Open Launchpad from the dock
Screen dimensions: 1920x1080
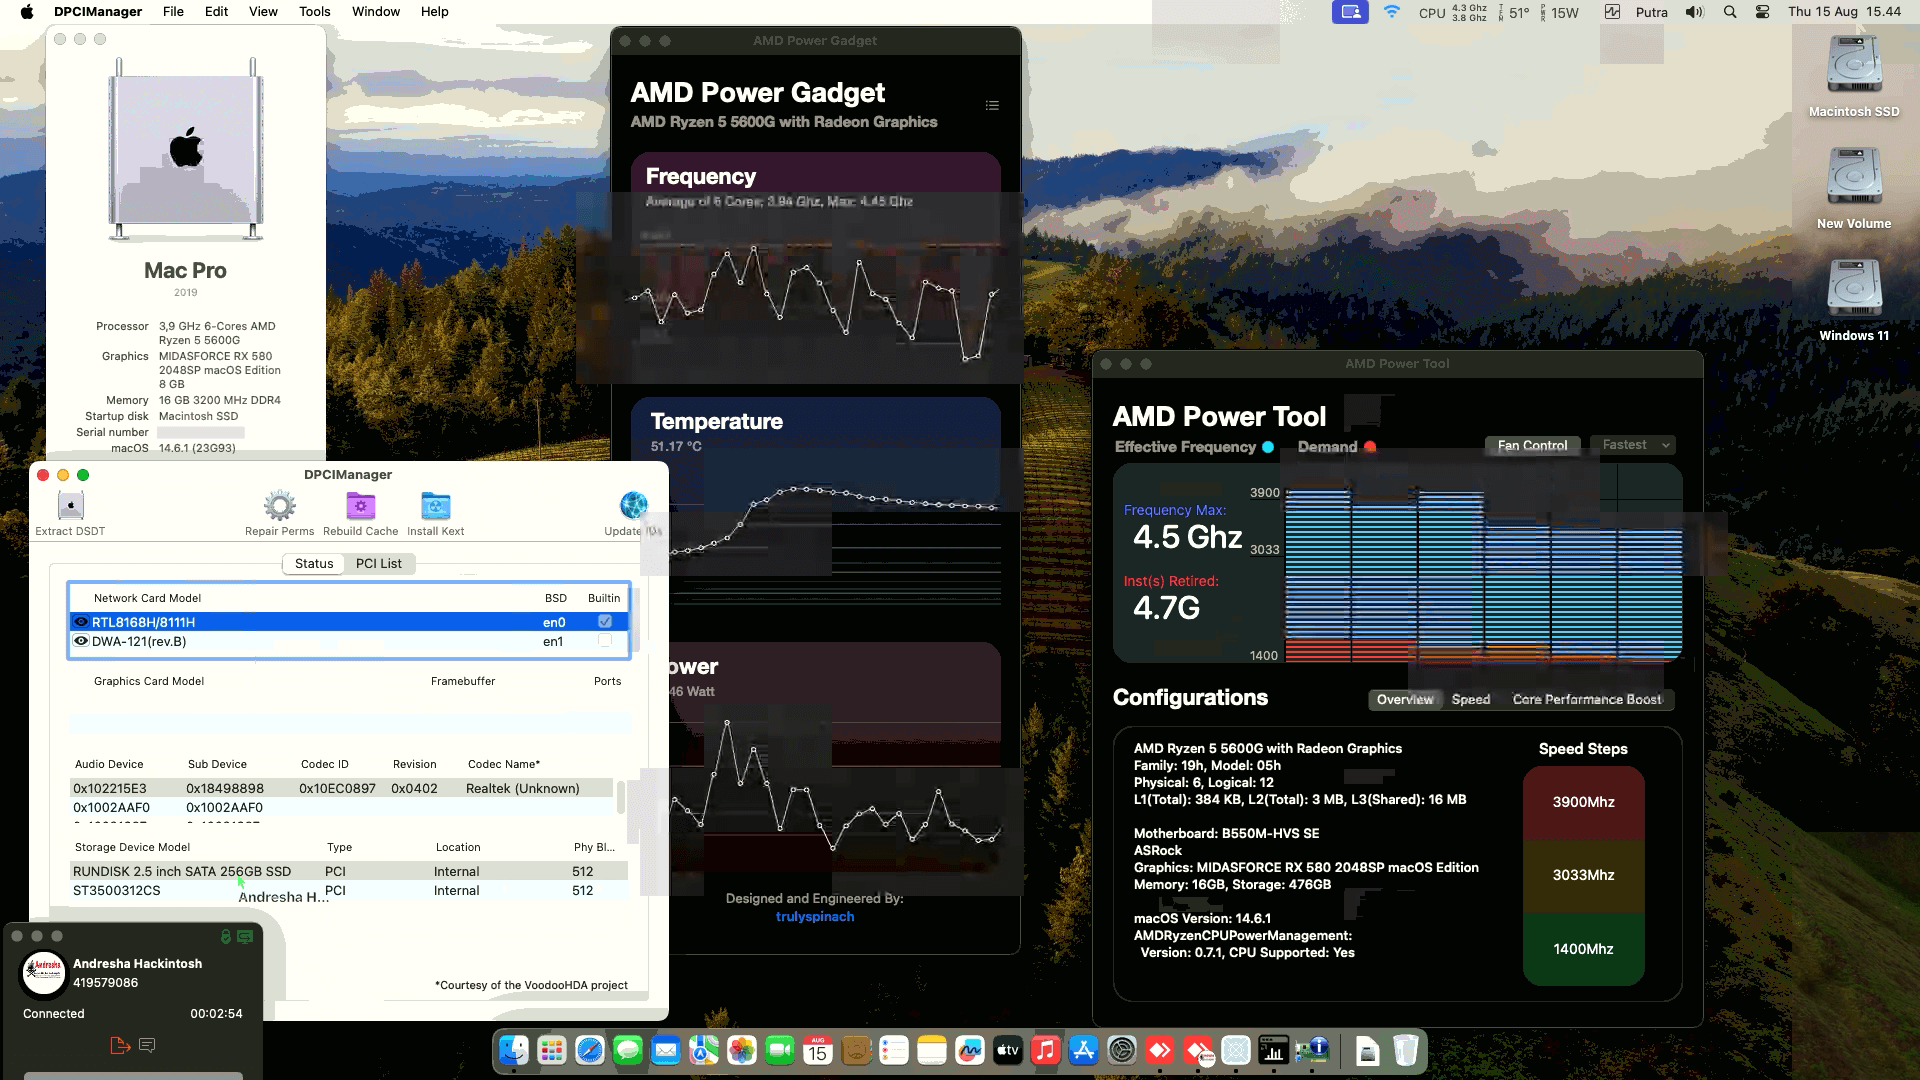coord(552,1050)
